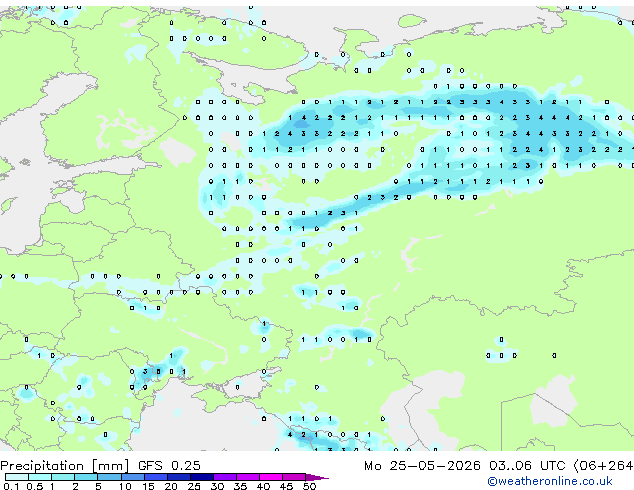Click the purple arrow tip past 50
This screenshot has height=490, width=634.
317,477
